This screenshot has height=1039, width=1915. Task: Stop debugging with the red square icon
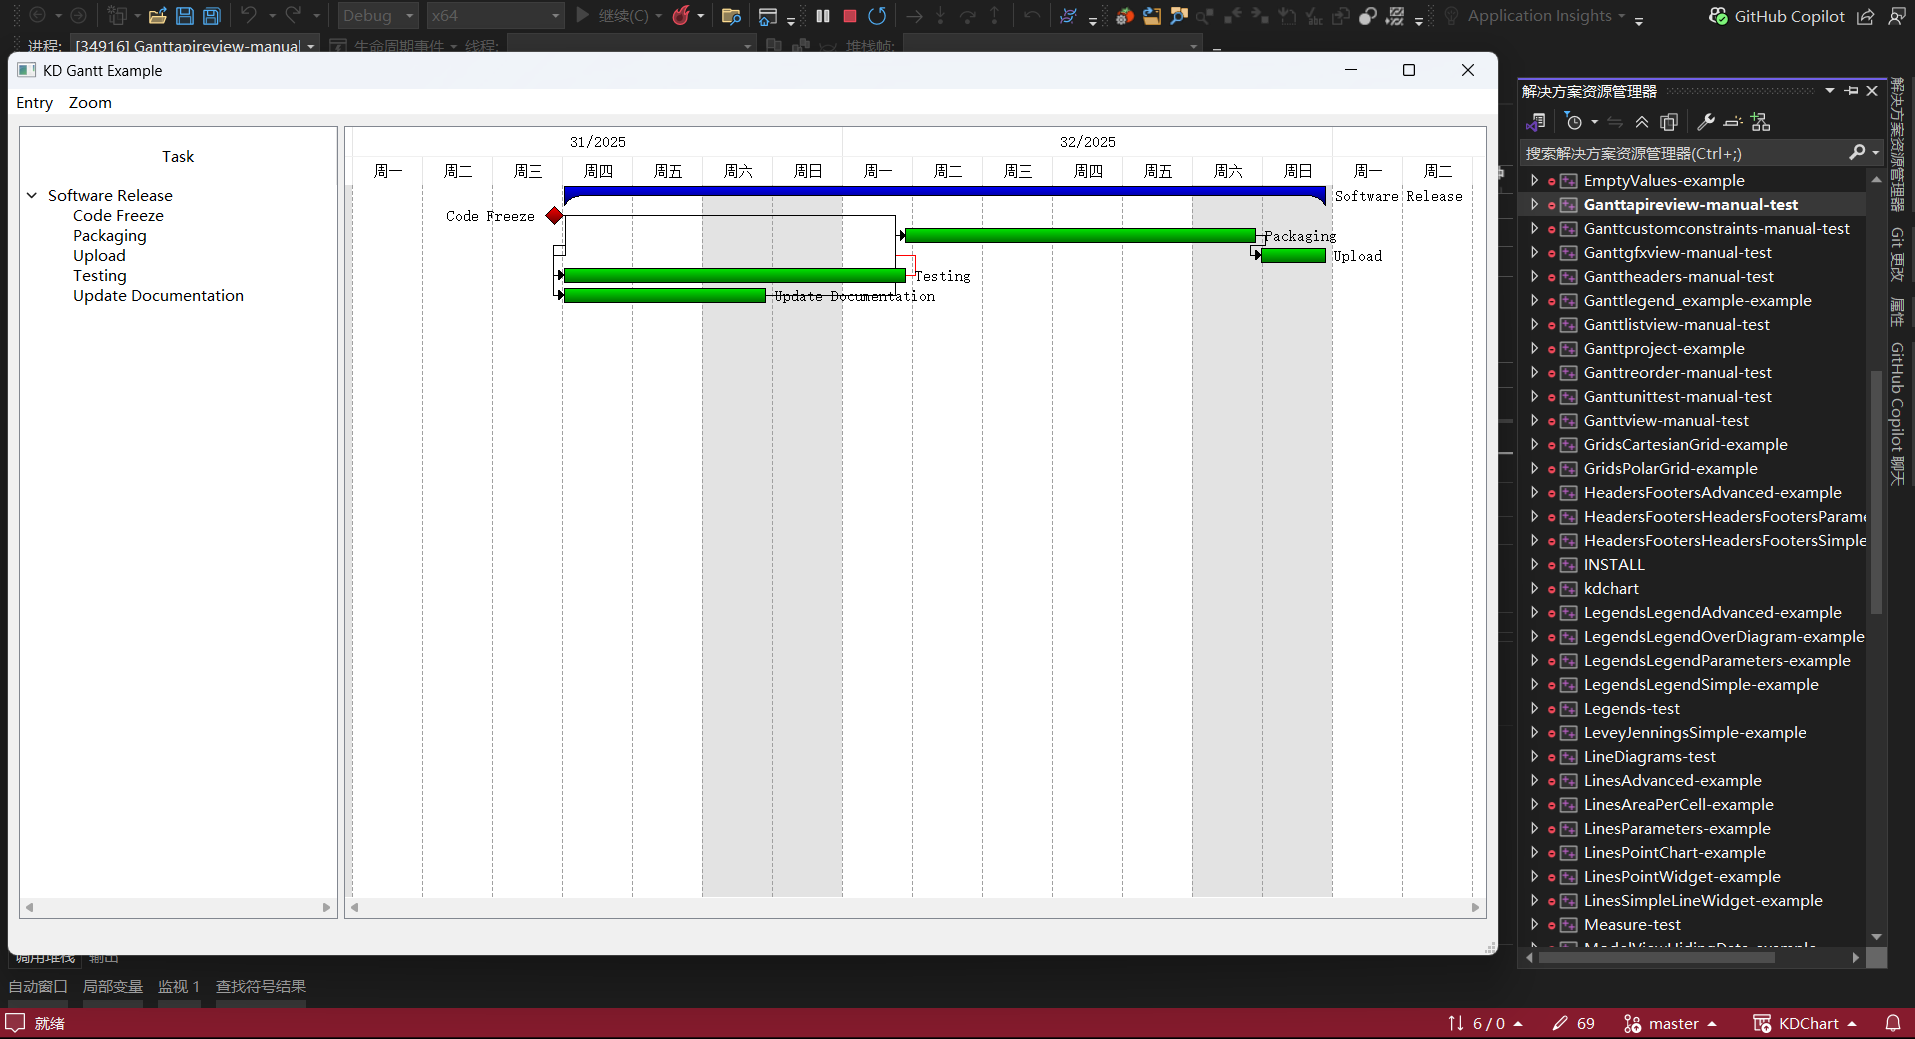pos(850,16)
